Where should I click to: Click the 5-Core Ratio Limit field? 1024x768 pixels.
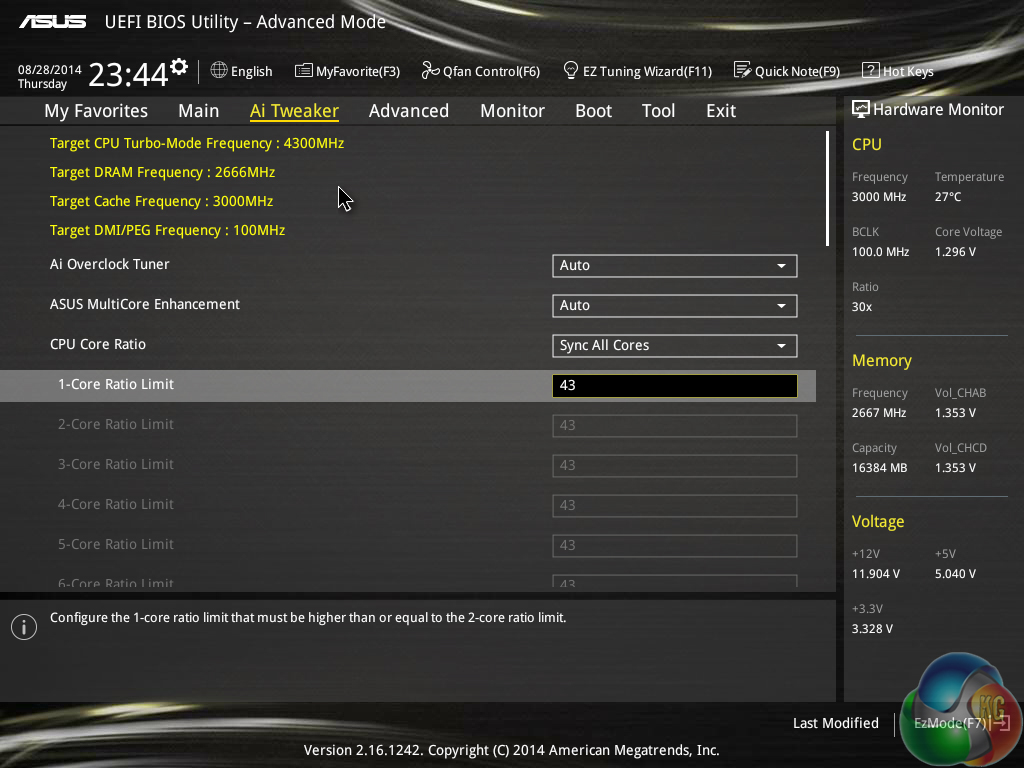(x=675, y=545)
